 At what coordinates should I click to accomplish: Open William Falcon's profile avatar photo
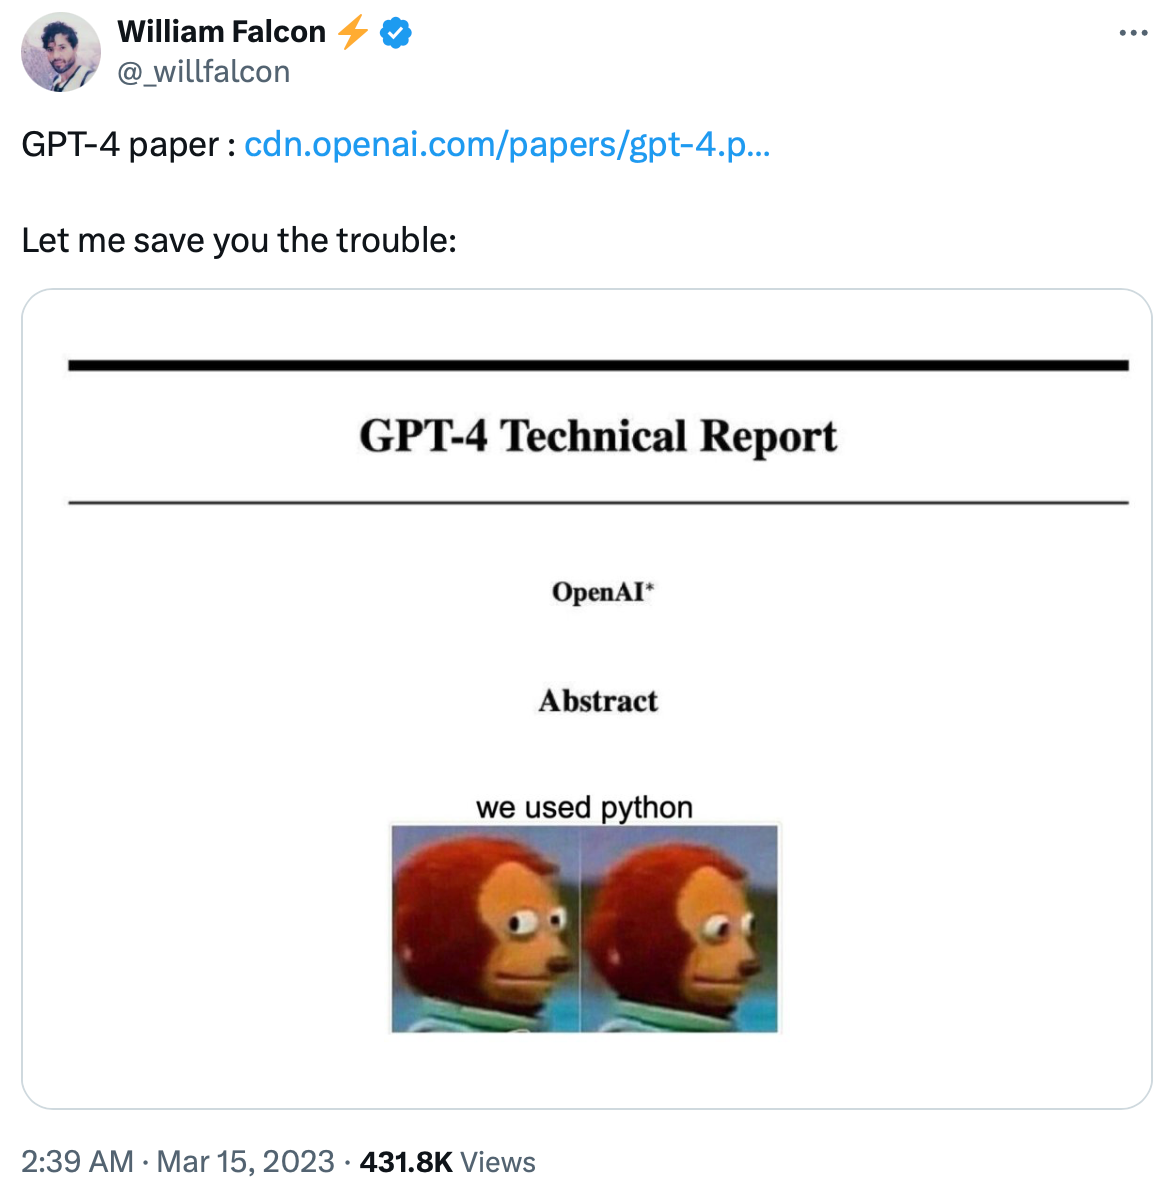(x=61, y=53)
